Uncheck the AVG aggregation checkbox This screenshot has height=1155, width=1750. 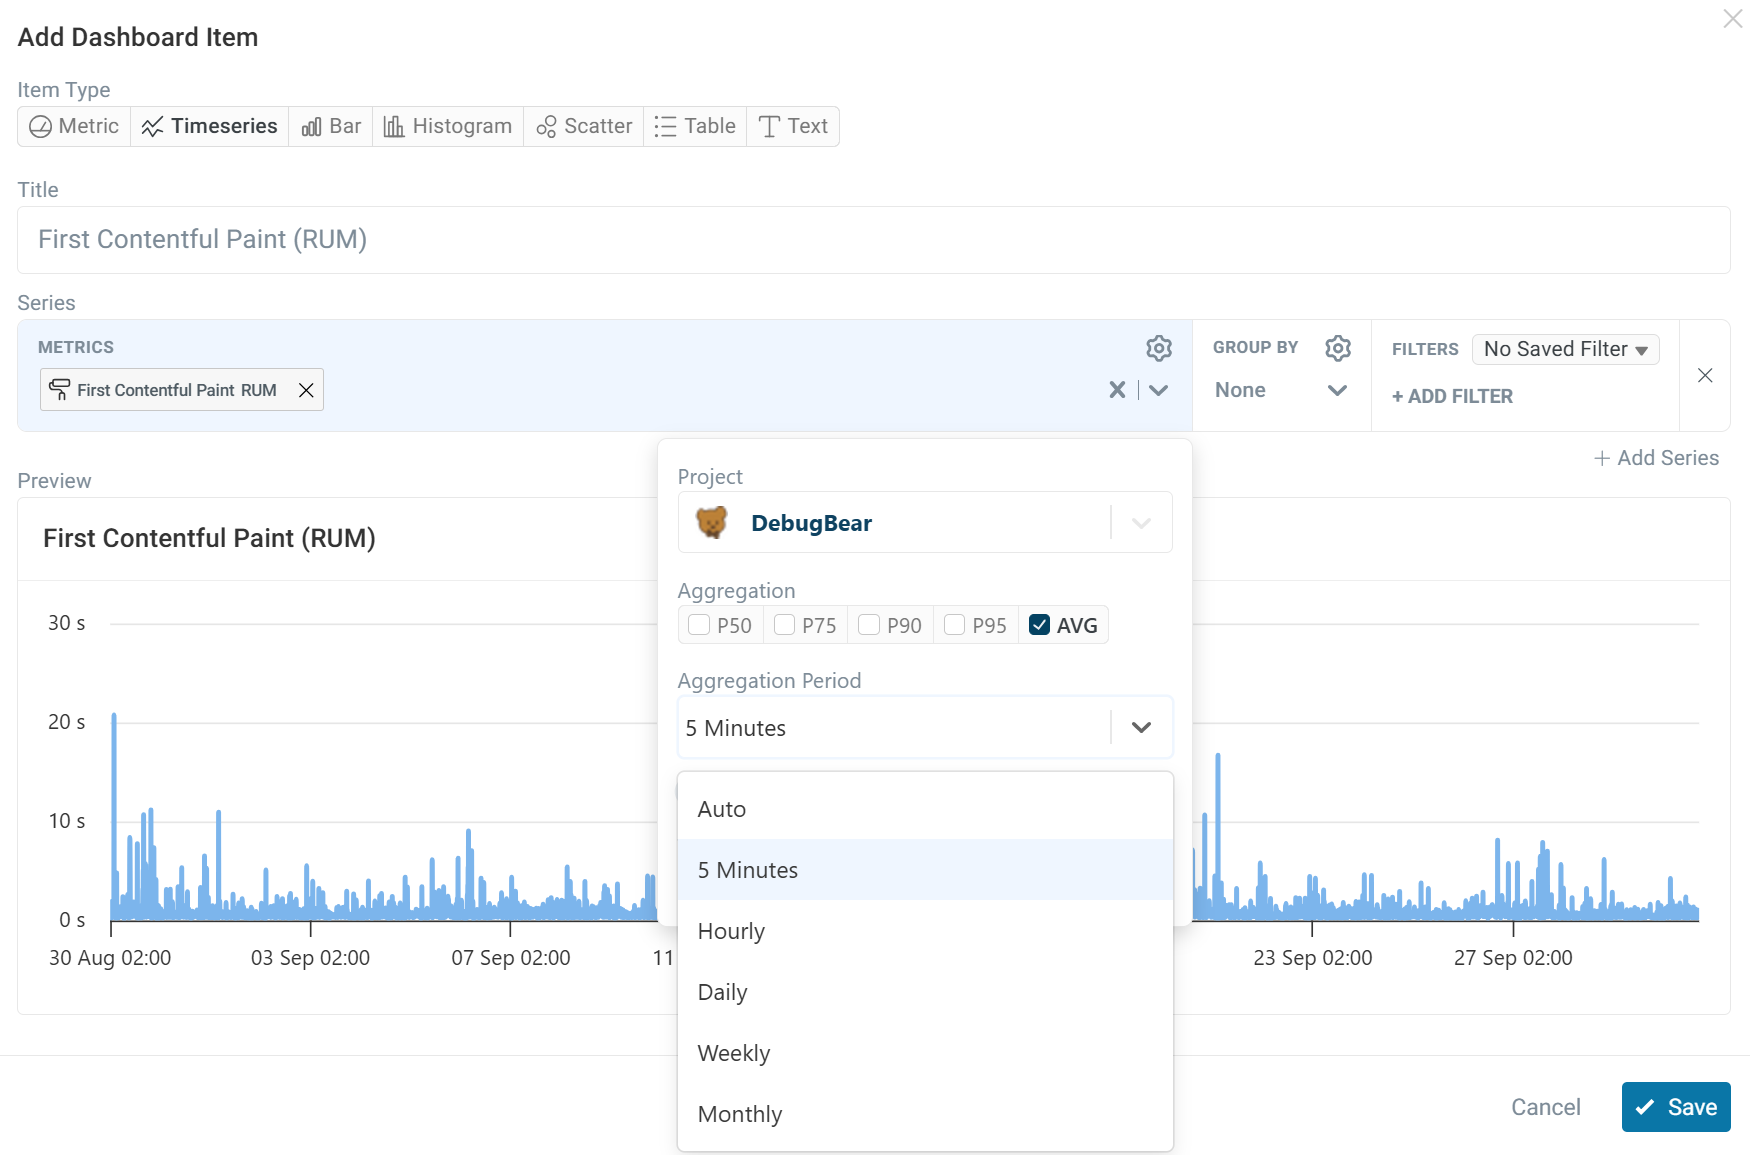coord(1039,625)
